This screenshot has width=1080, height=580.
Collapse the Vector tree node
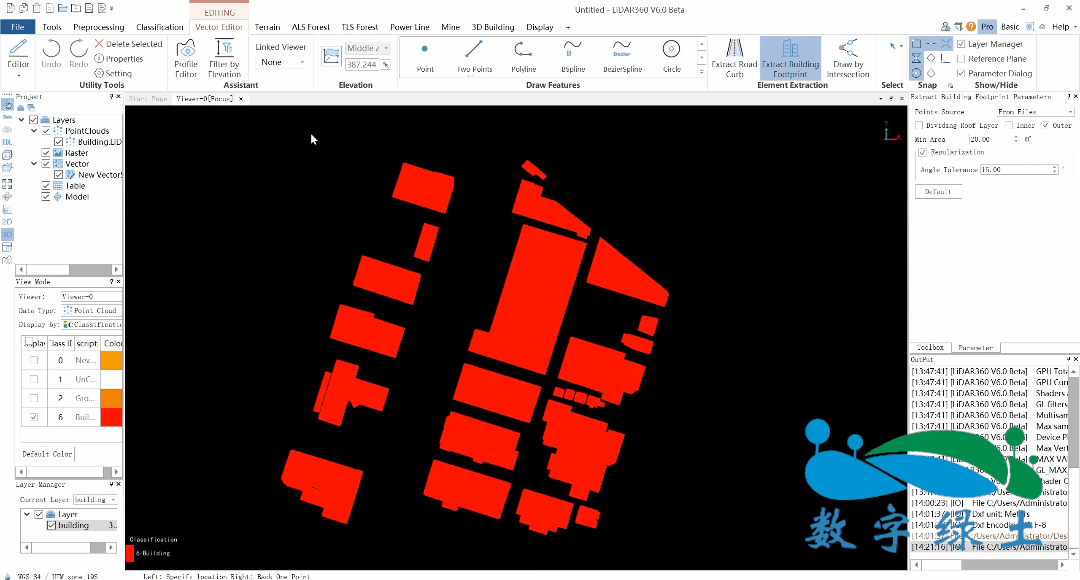pyautogui.click(x=34, y=164)
